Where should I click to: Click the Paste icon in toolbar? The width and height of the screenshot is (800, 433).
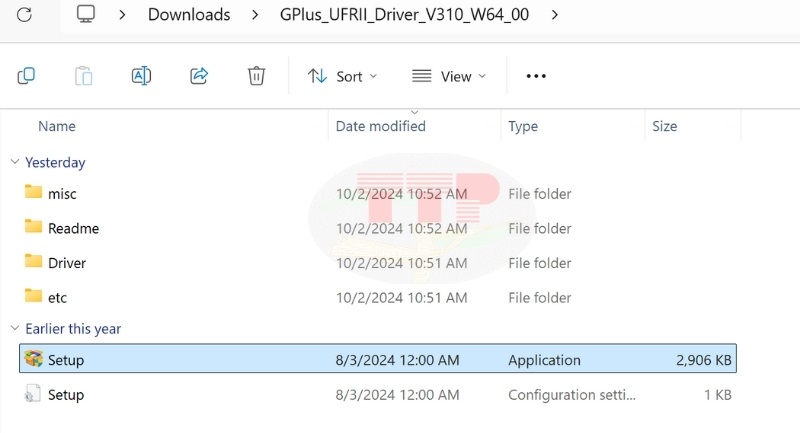84,76
